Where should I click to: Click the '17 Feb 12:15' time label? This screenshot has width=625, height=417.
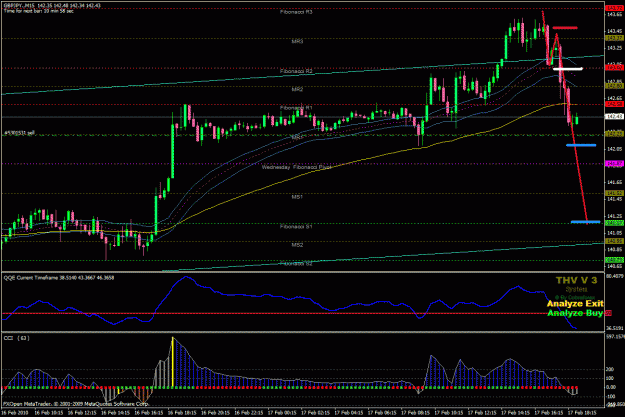tap(482, 413)
